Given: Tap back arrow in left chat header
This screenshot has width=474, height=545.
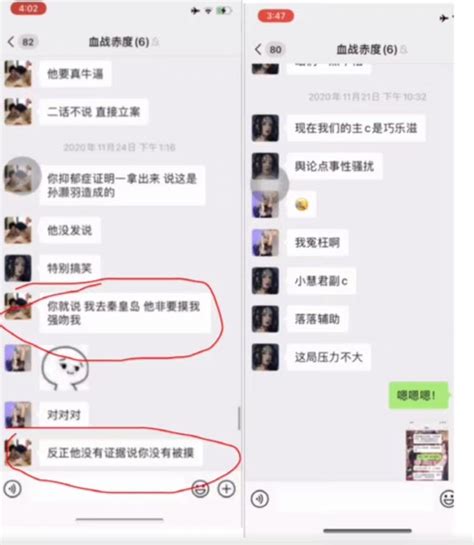Looking at the screenshot, I should [x=11, y=42].
